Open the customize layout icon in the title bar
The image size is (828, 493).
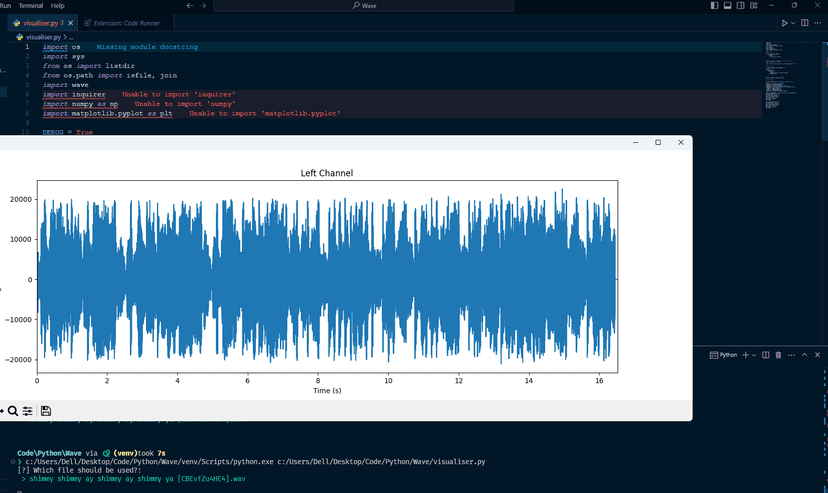[754, 5]
